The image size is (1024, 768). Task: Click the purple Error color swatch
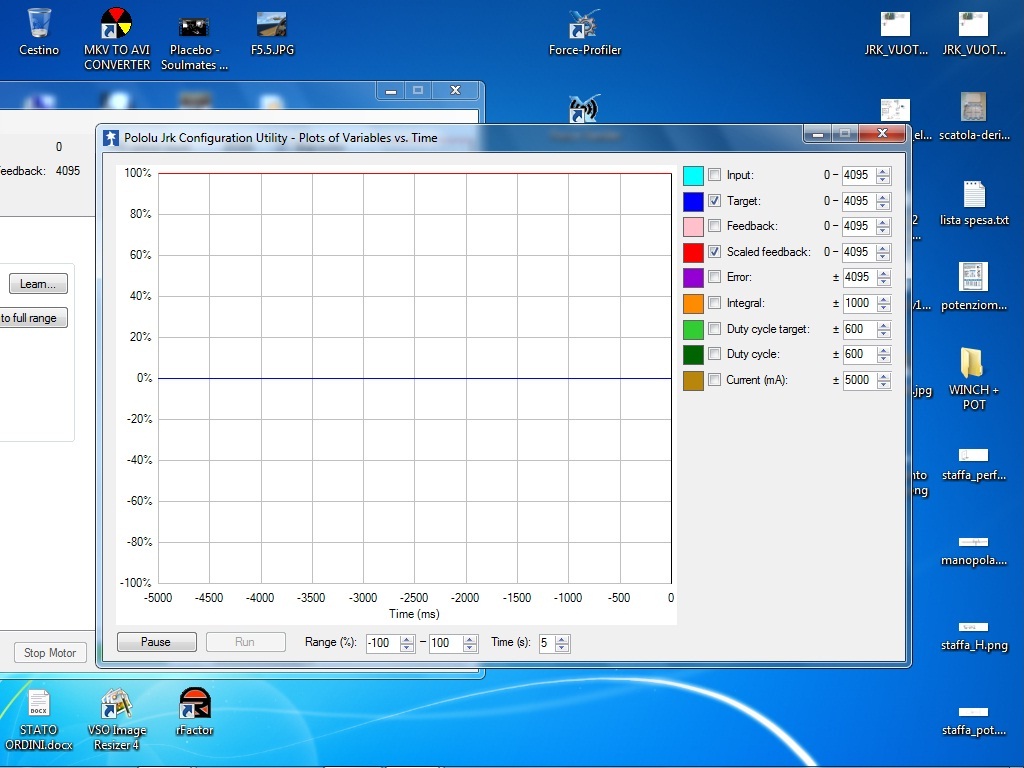point(693,278)
